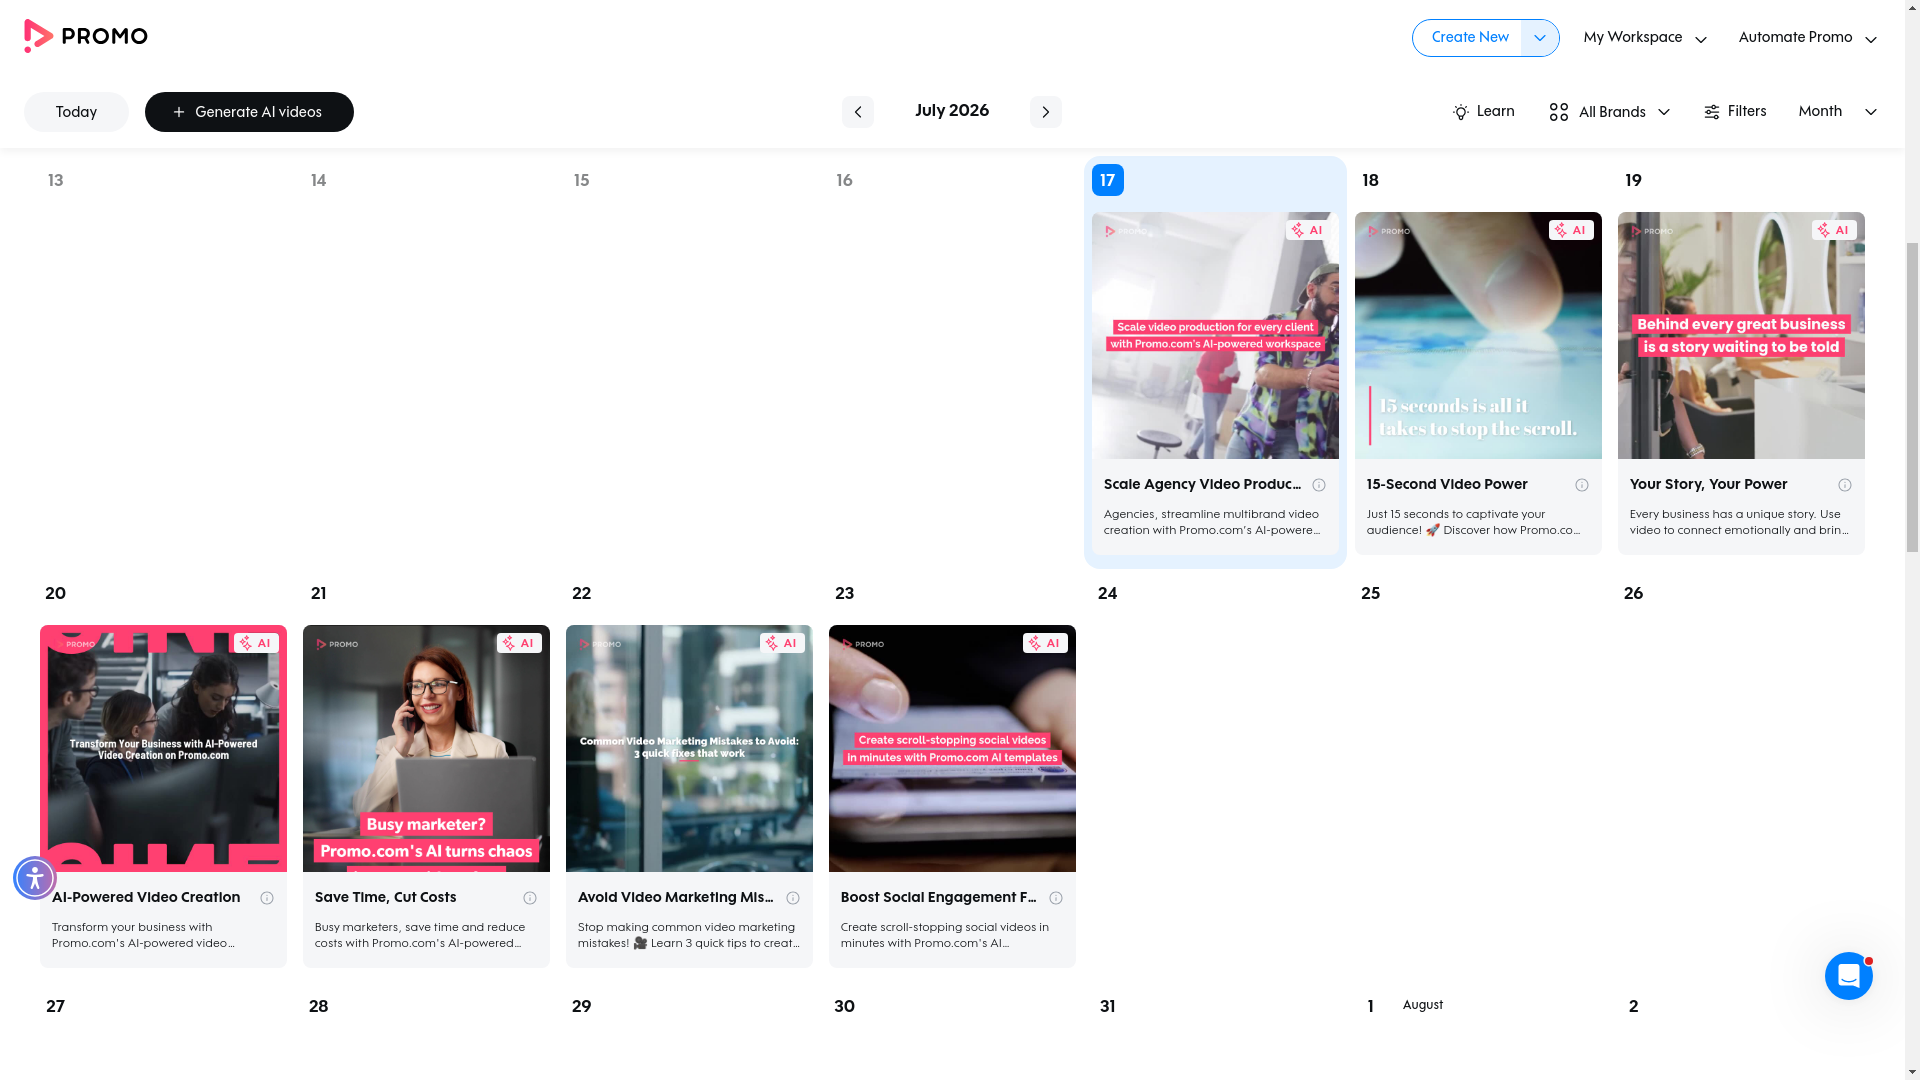1920x1080 pixels.
Task: Click the page vertical scrollbar
Action: tap(1912, 396)
